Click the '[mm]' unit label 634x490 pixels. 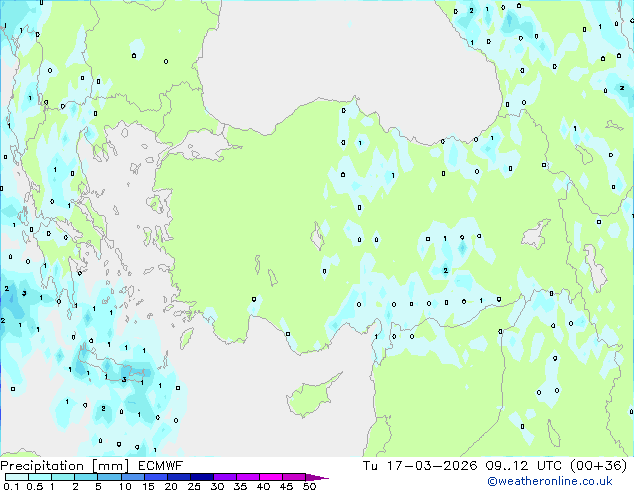point(111,466)
